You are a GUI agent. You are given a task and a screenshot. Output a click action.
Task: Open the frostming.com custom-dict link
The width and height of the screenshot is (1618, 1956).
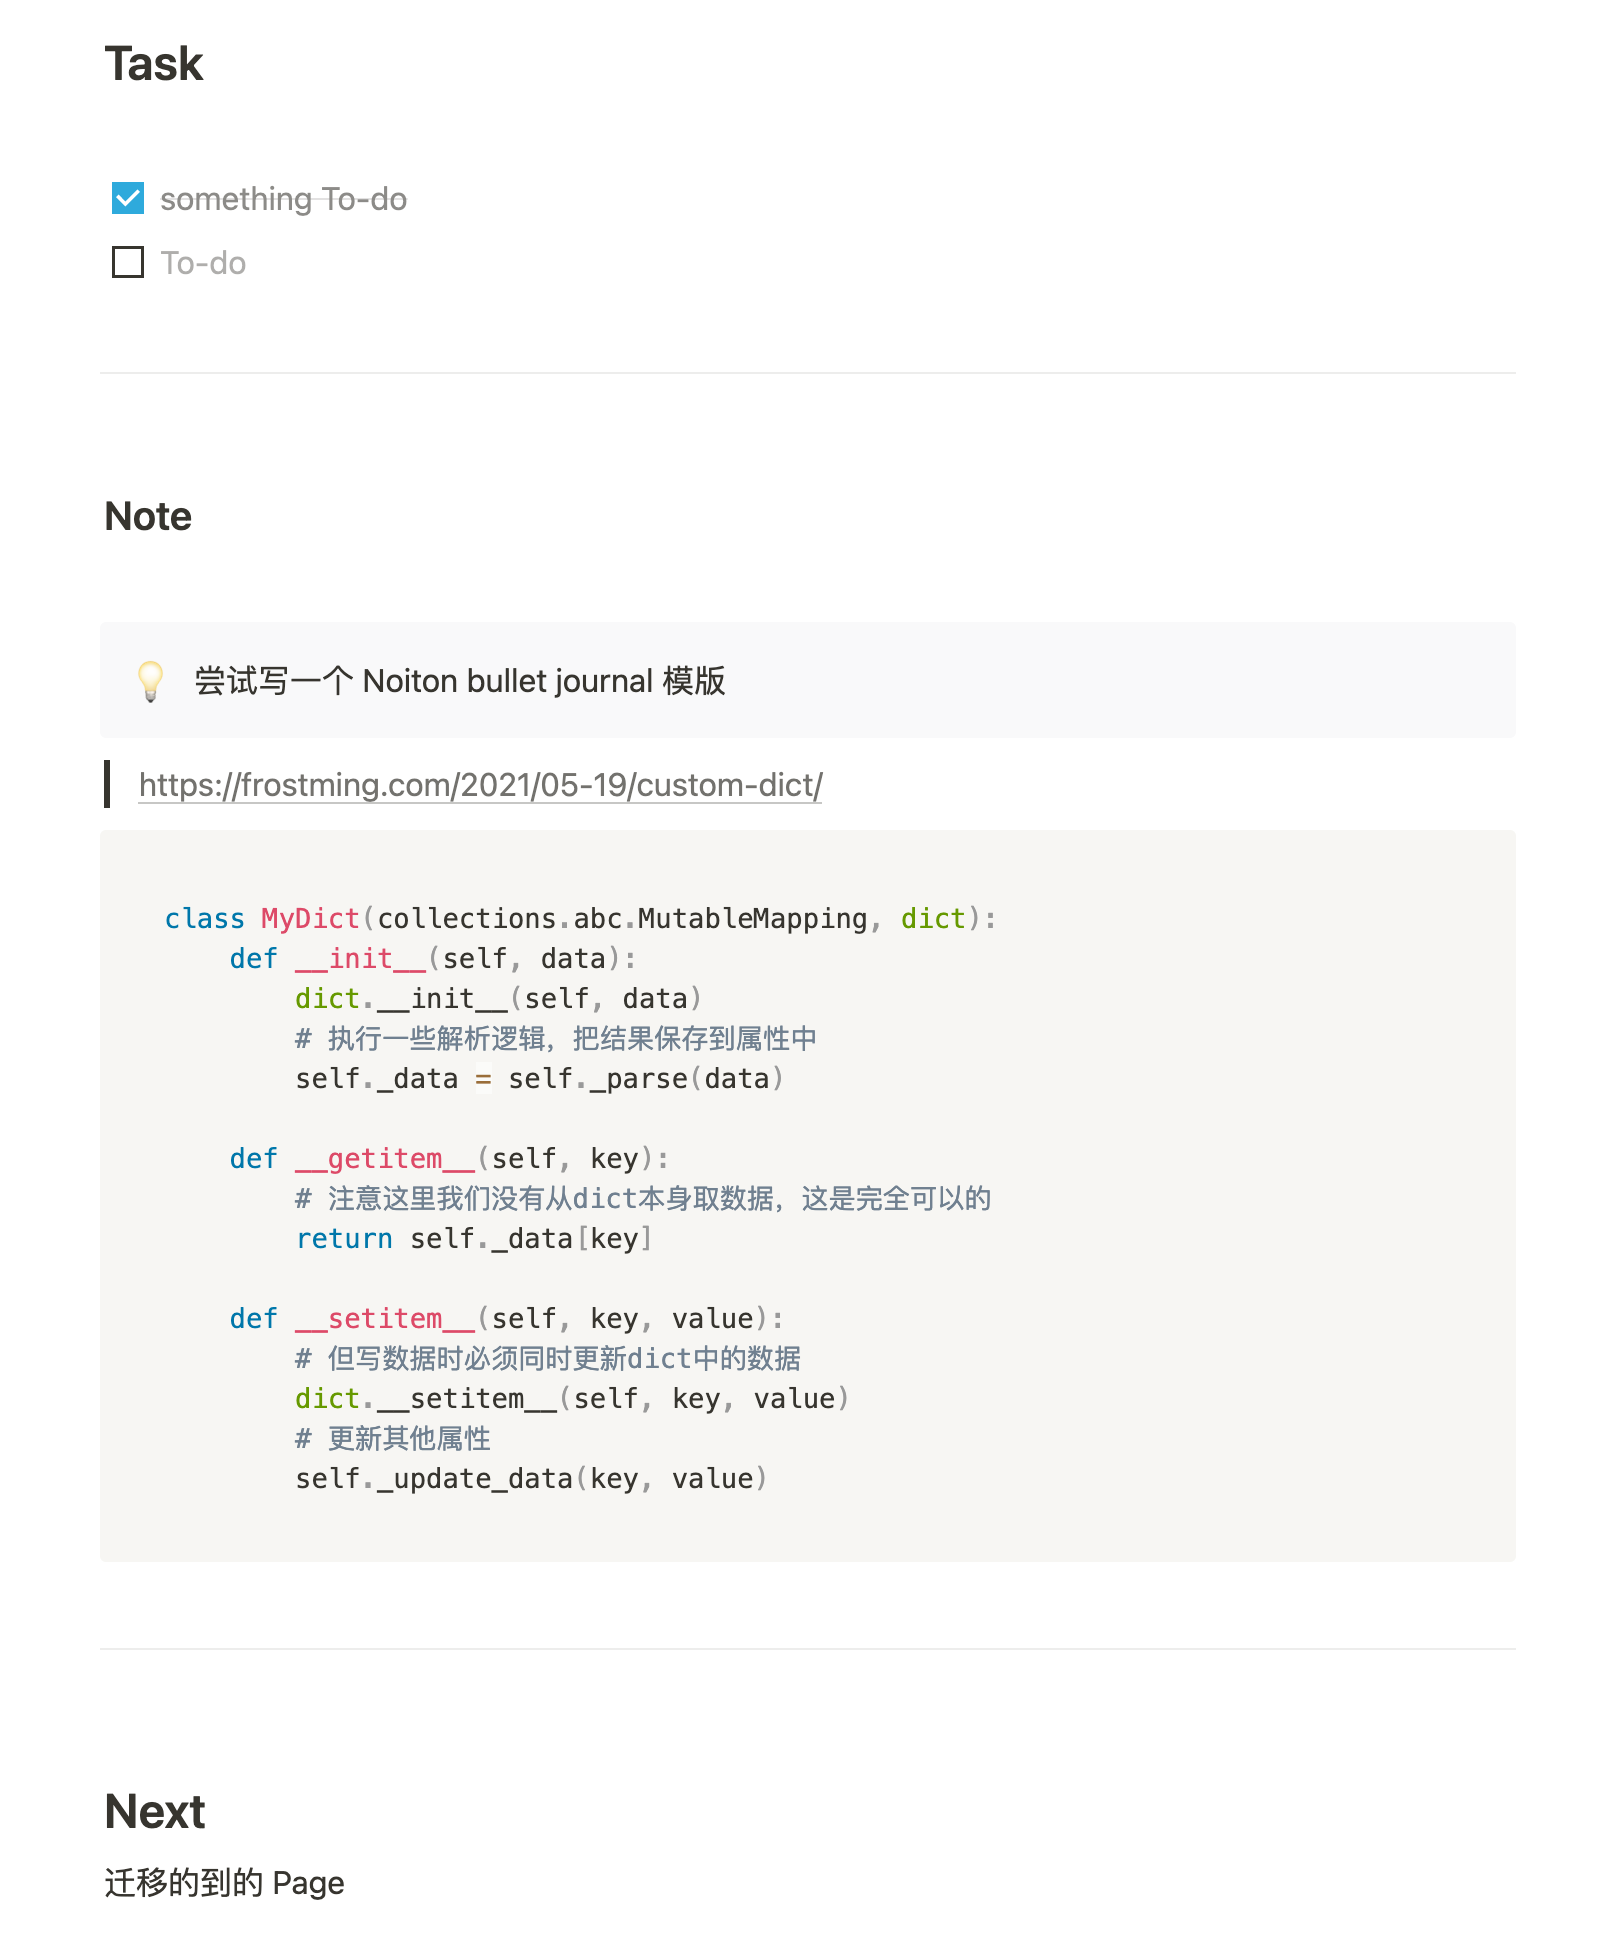(480, 785)
